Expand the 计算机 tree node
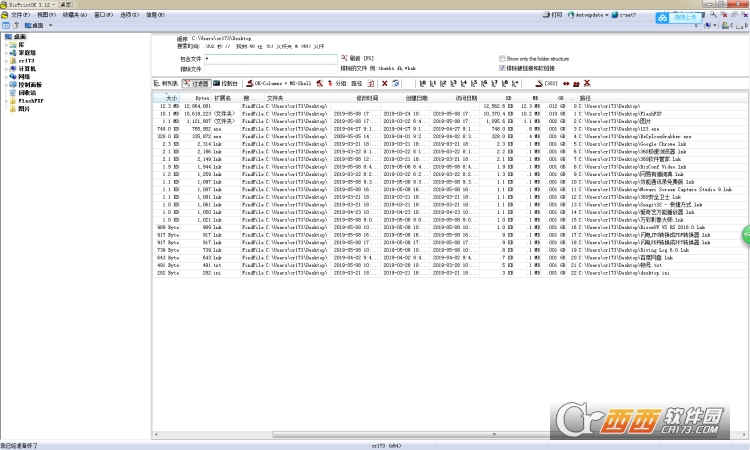This screenshot has width=750, height=450. [x=5, y=67]
